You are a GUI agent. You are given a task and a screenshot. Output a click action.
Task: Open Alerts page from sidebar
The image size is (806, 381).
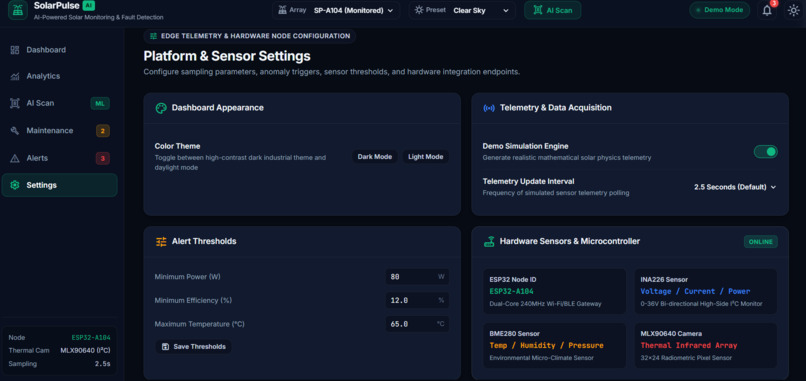click(60, 158)
